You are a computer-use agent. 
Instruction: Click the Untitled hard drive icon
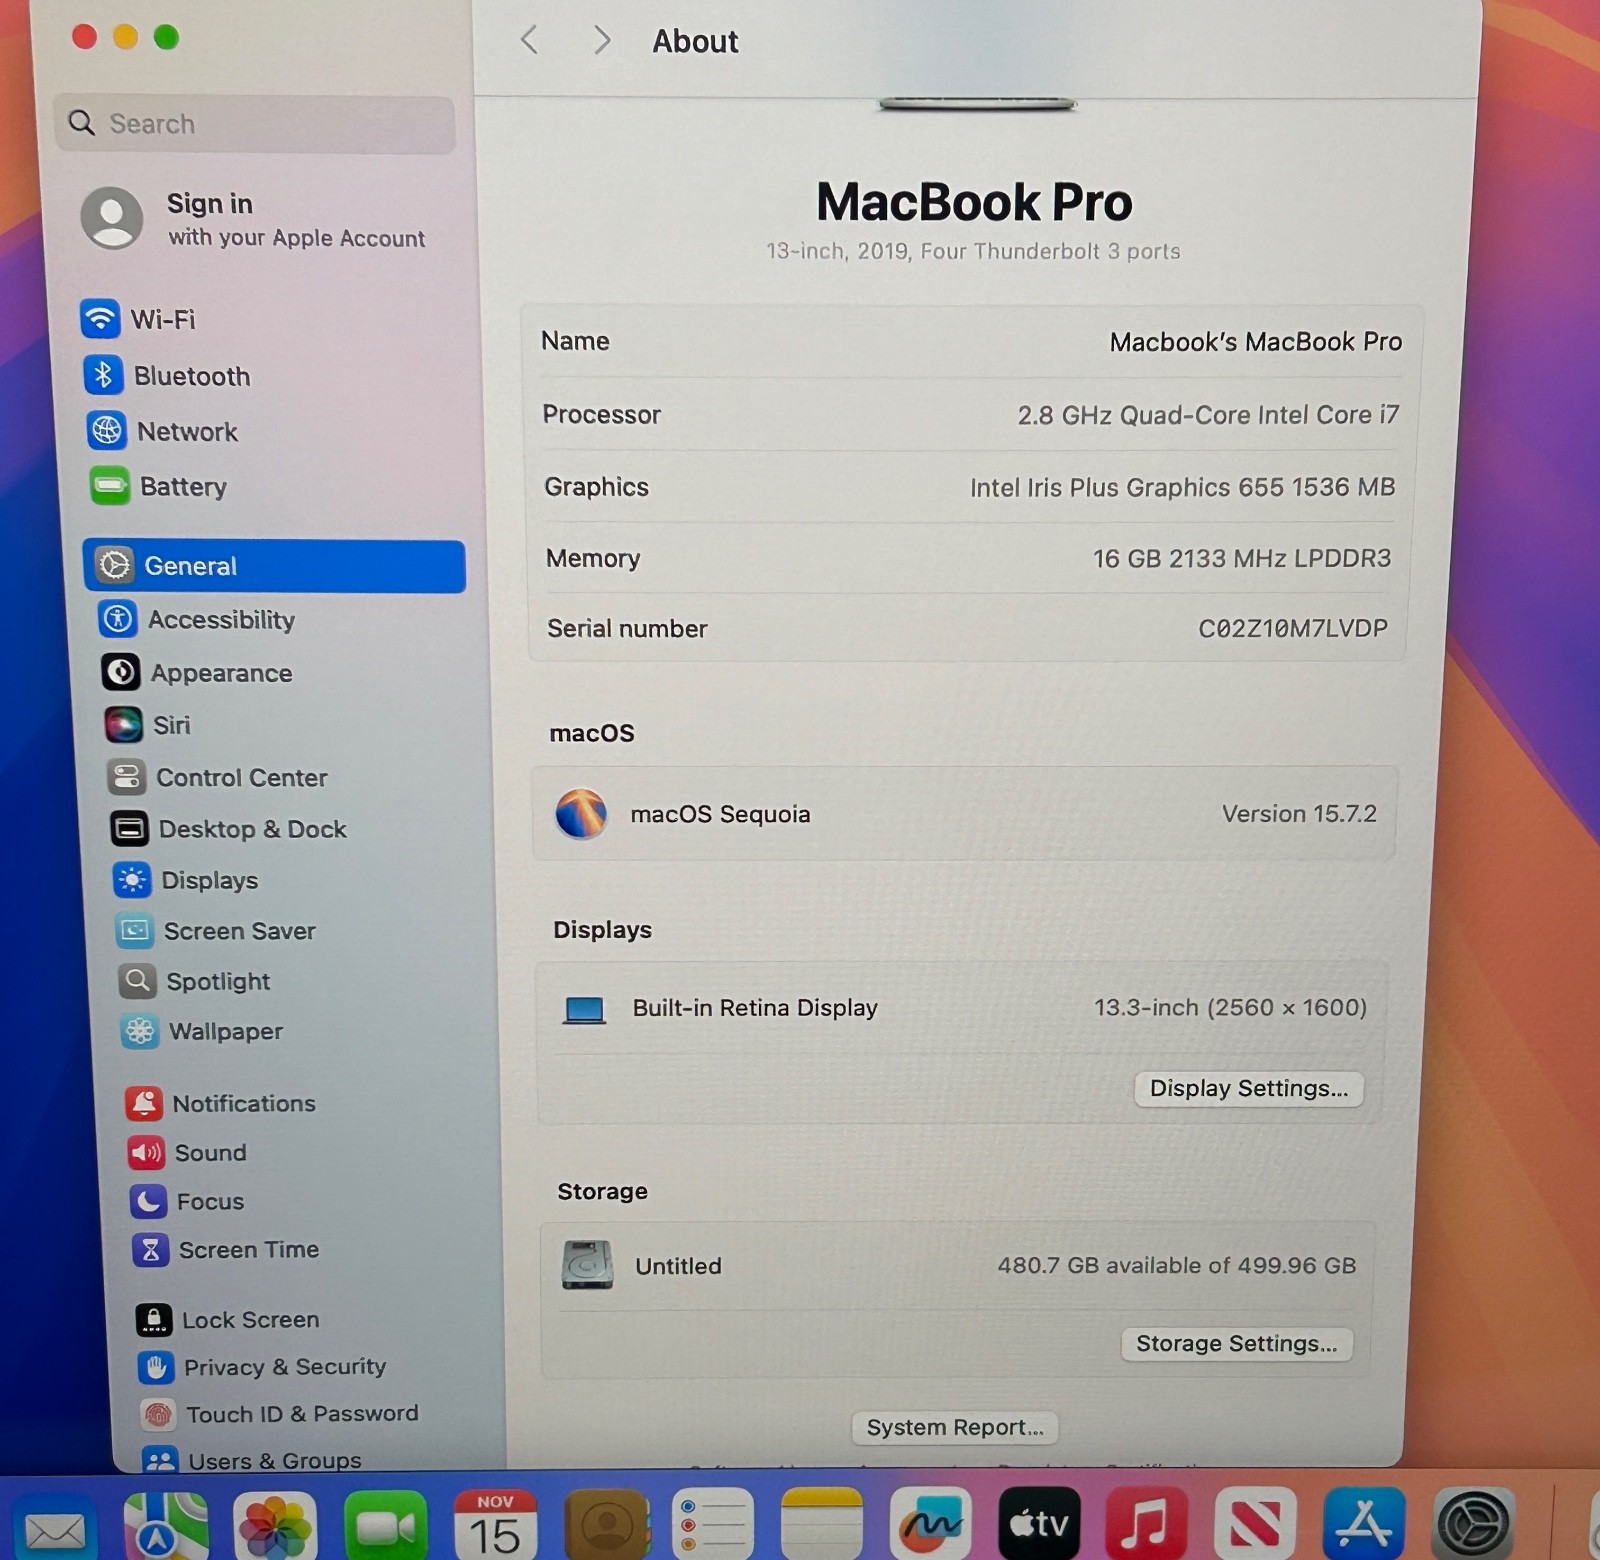click(x=588, y=1265)
